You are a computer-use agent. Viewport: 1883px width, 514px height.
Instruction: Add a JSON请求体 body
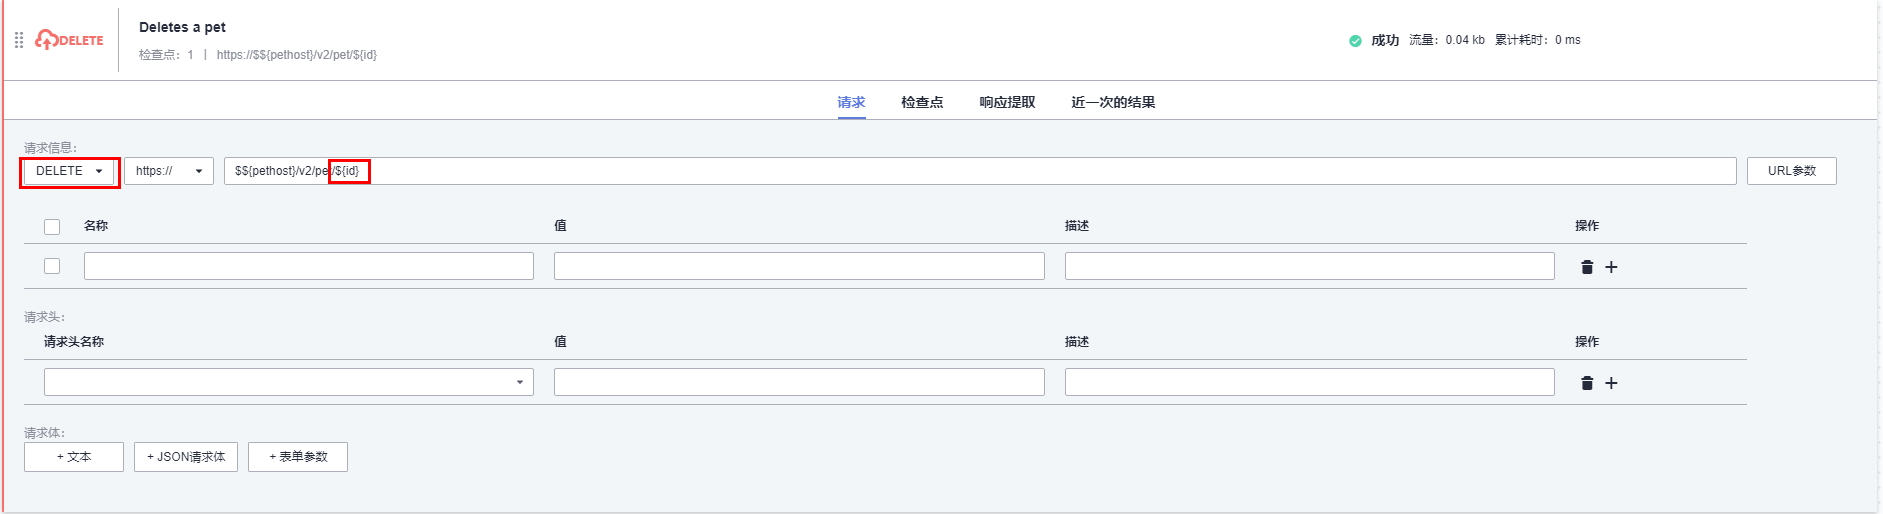186,457
